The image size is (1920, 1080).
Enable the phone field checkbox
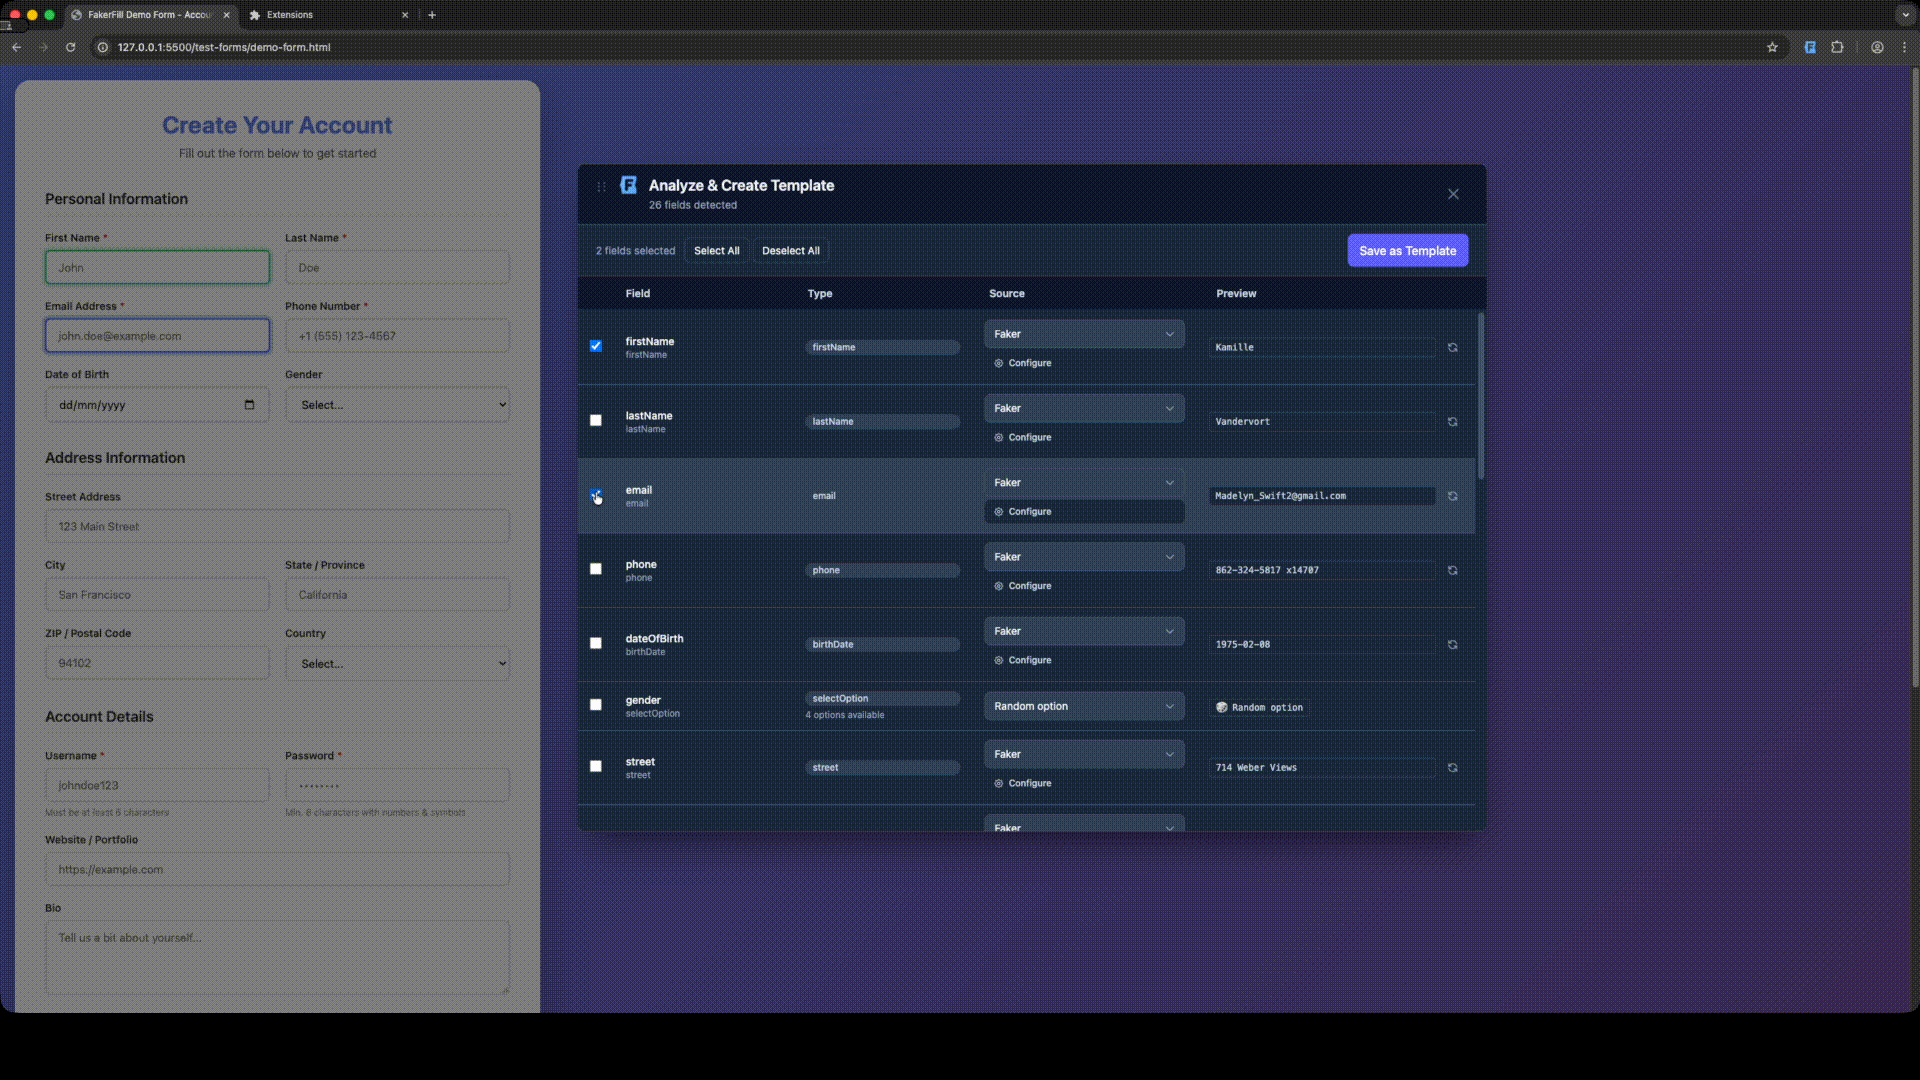click(x=596, y=569)
